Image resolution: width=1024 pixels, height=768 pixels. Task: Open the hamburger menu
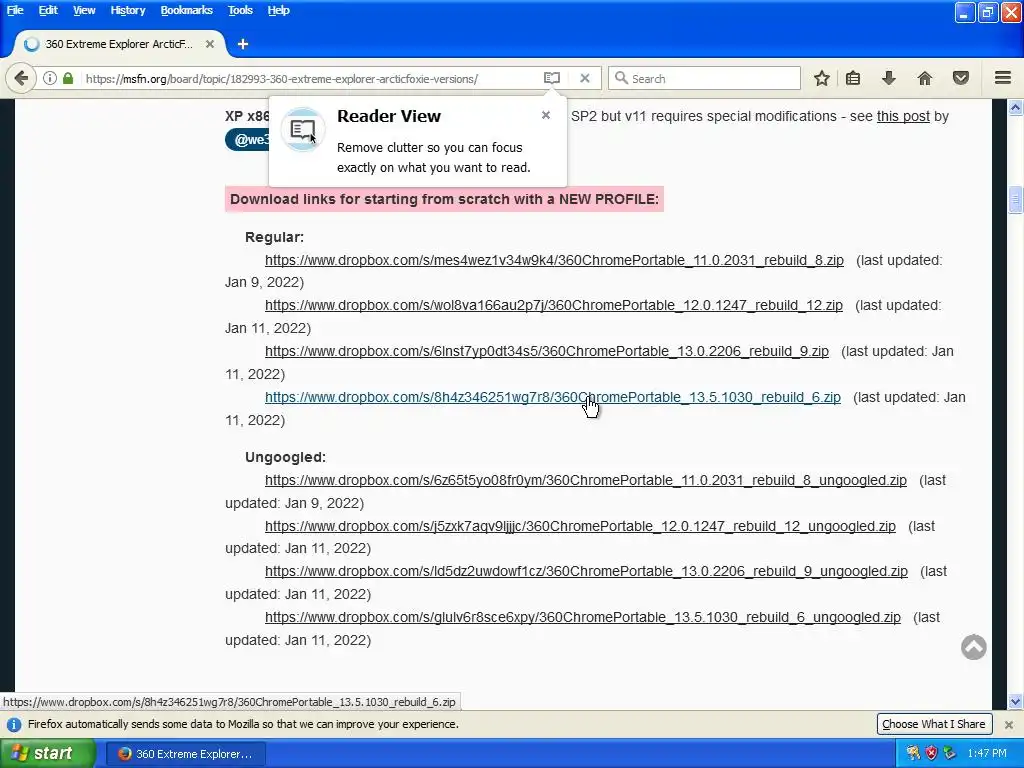click(1003, 78)
